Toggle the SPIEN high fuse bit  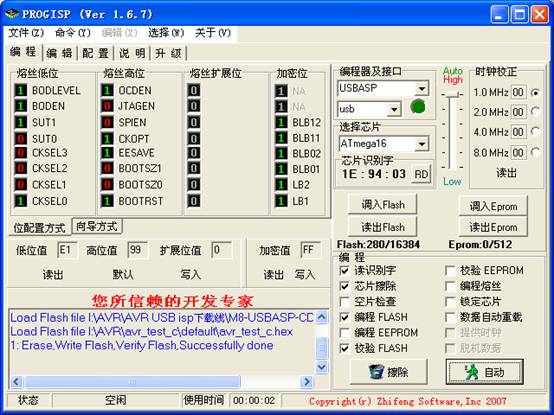coord(107,122)
